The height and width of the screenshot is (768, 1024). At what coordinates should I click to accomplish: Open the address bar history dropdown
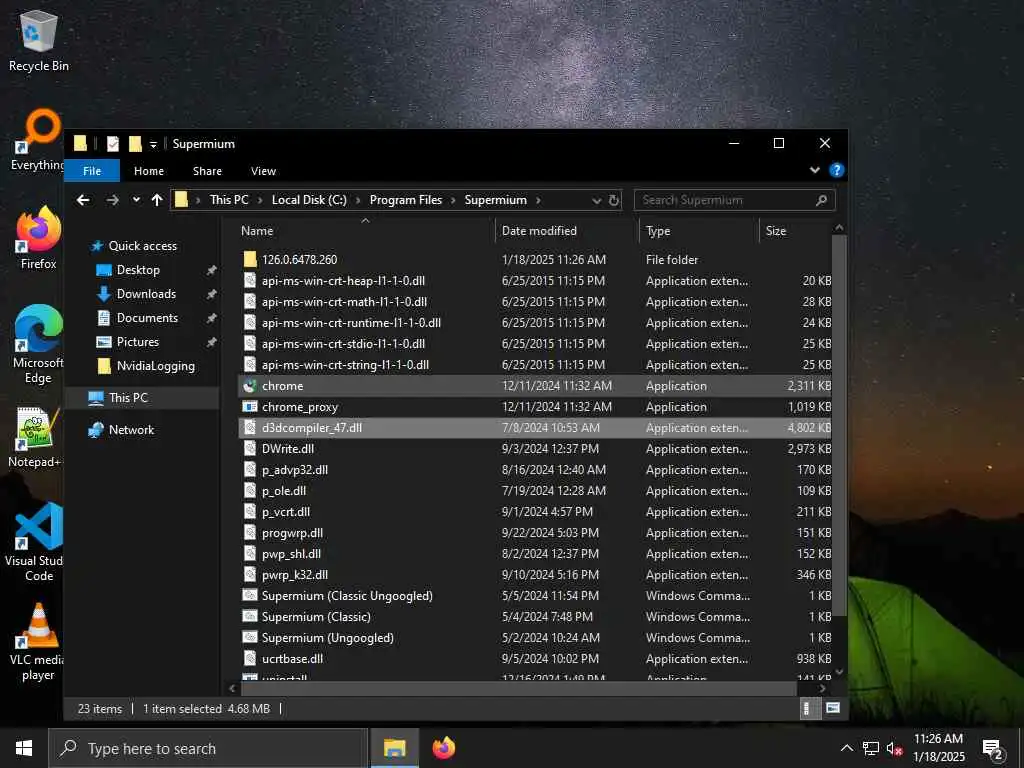(596, 200)
